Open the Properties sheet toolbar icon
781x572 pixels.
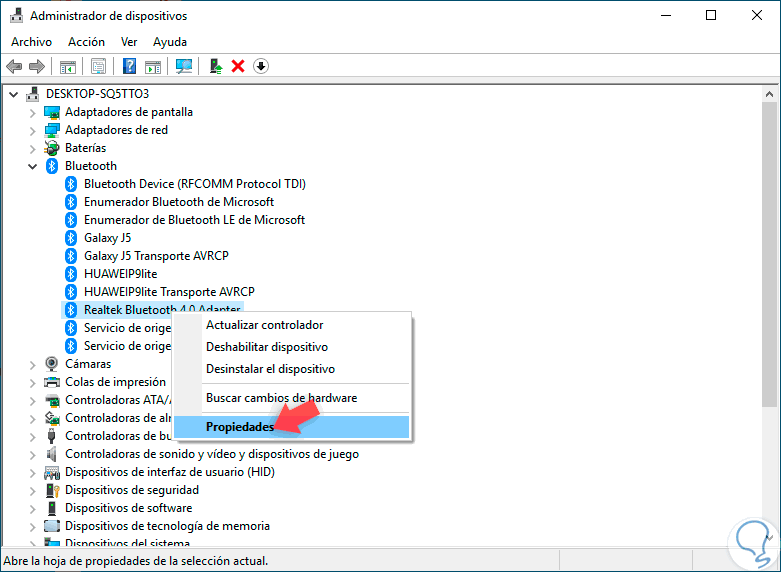pos(98,66)
